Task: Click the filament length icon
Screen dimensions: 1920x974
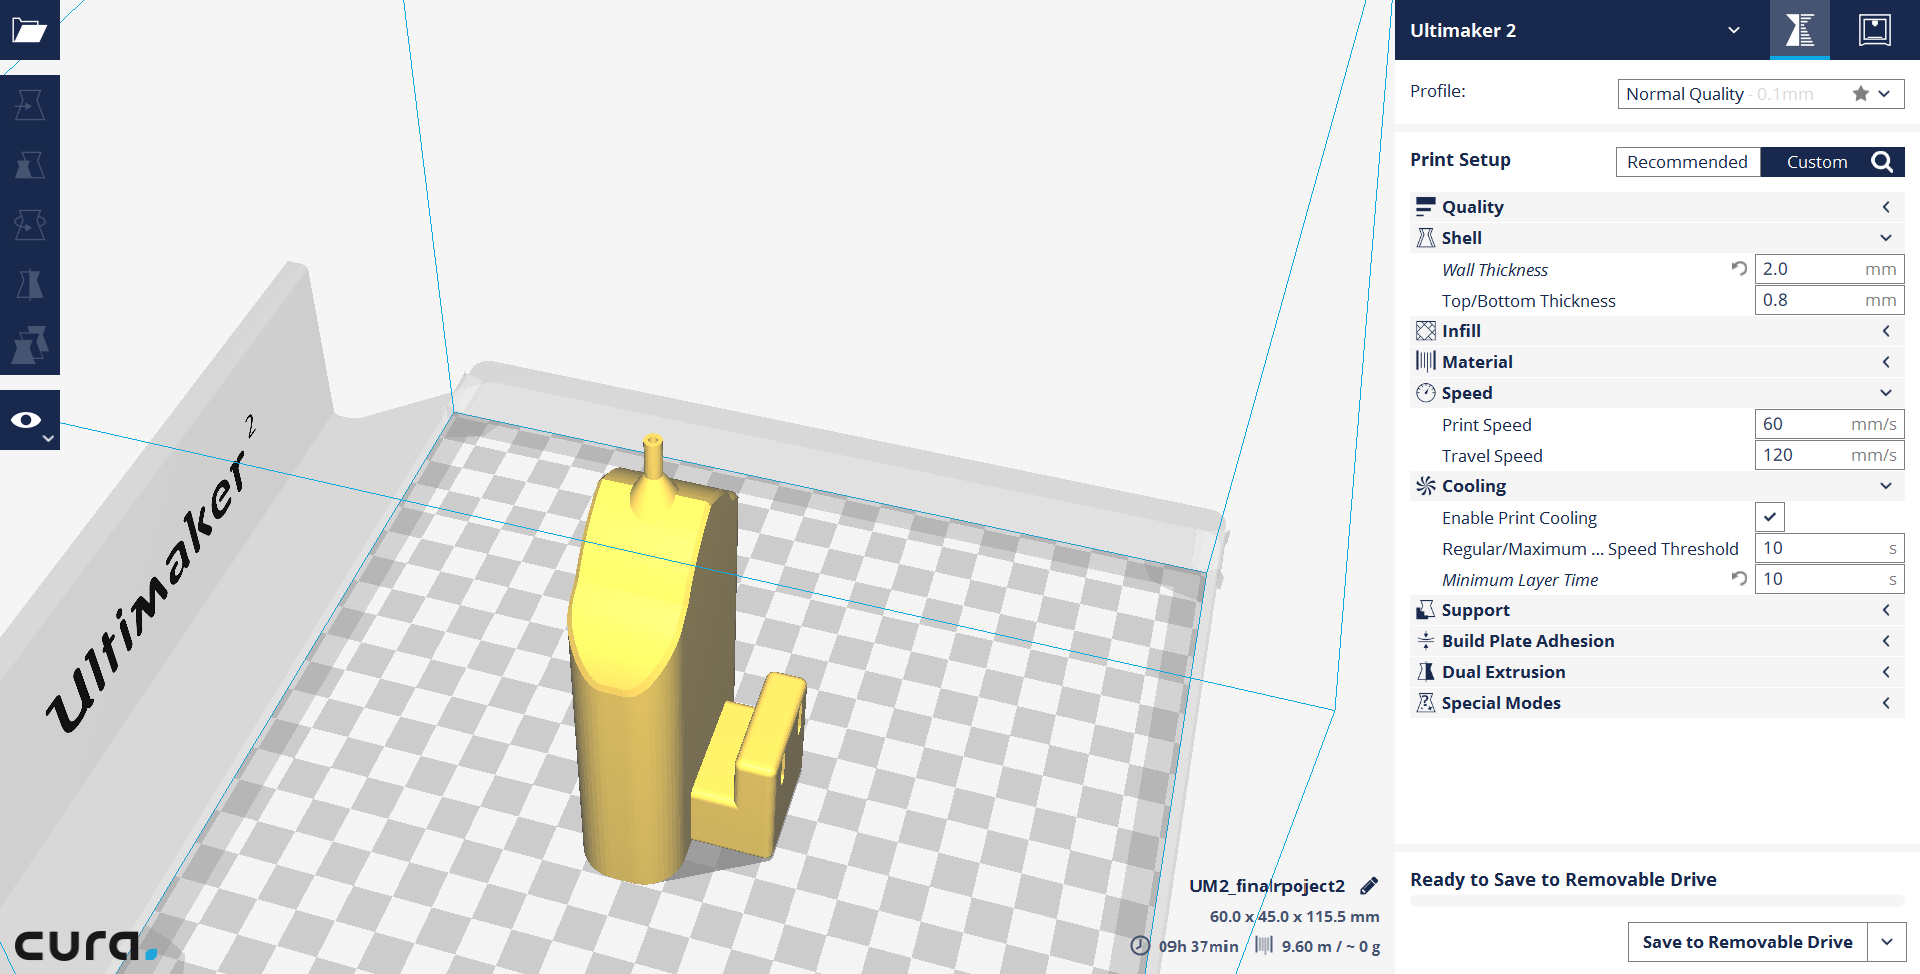Action: [1264, 945]
